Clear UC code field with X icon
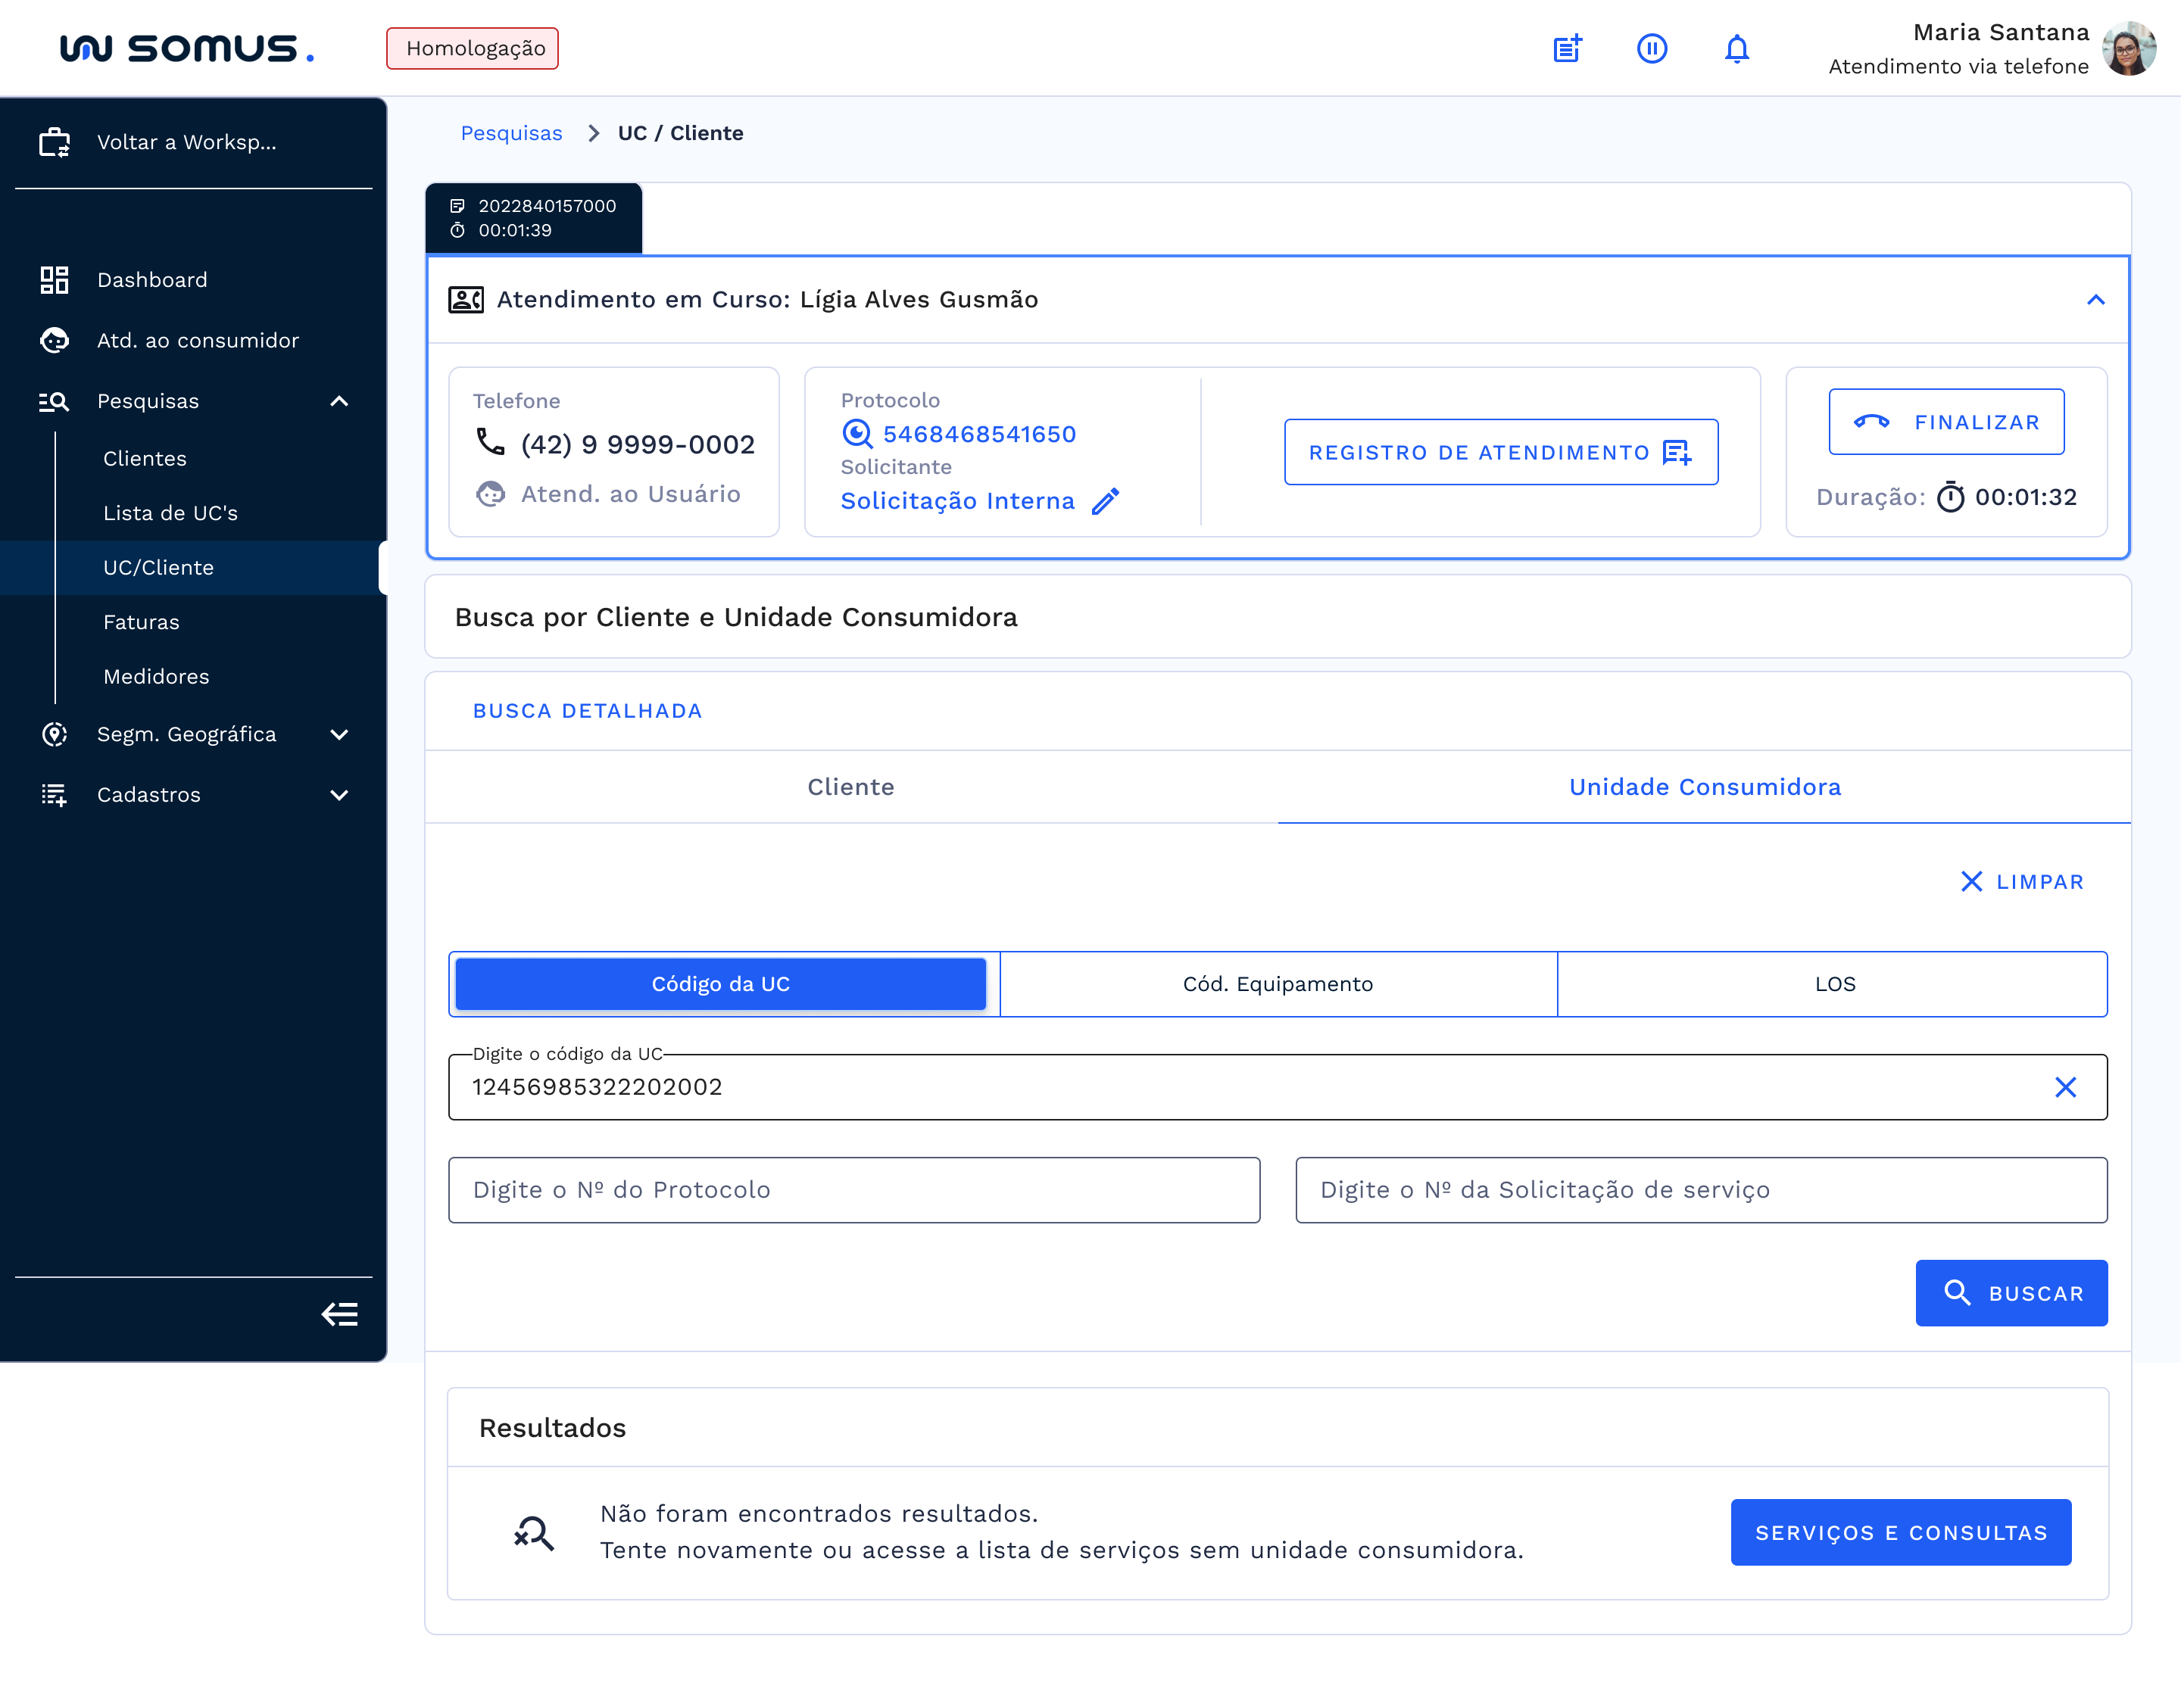Screen dimensions: 2181x1708 (x=2065, y=1087)
